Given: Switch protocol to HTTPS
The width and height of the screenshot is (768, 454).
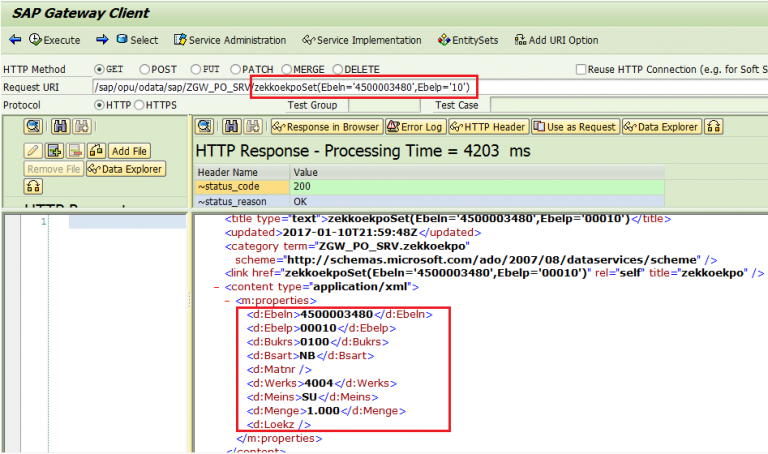Looking at the screenshot, I should (x=140, y=105).
